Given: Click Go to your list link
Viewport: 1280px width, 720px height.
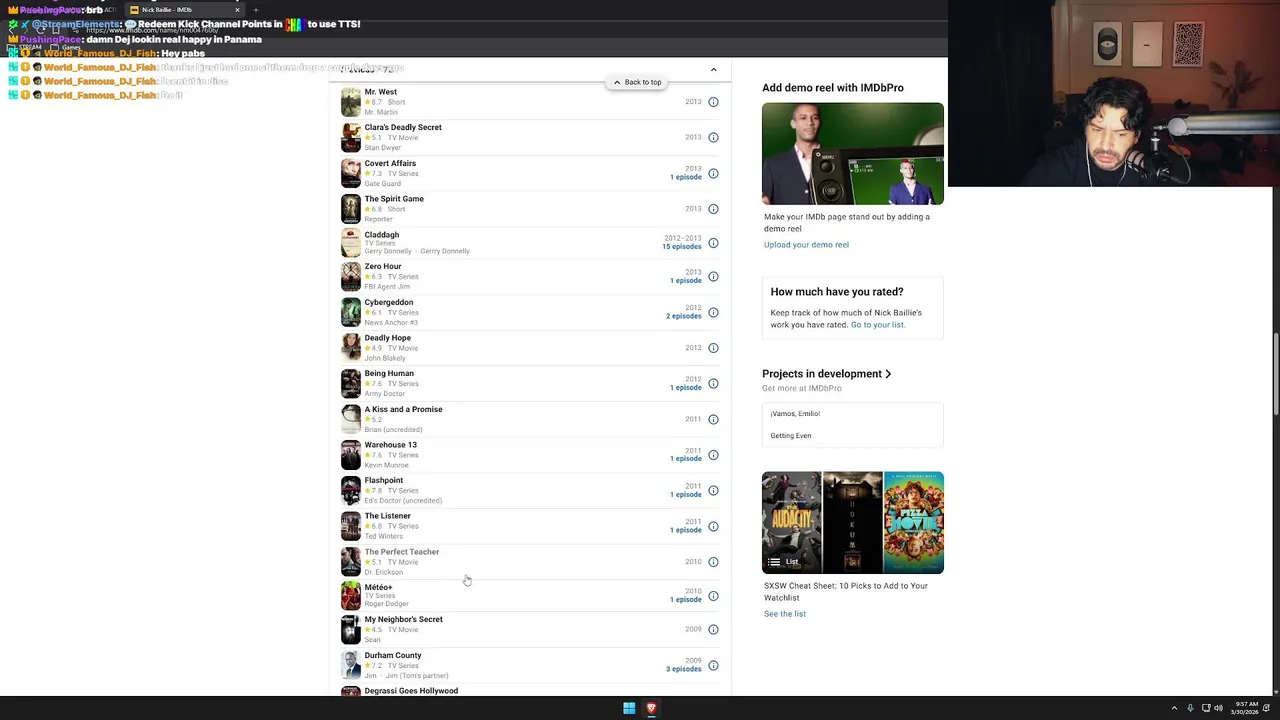Looking at the screenshot, I should [877, 325].
